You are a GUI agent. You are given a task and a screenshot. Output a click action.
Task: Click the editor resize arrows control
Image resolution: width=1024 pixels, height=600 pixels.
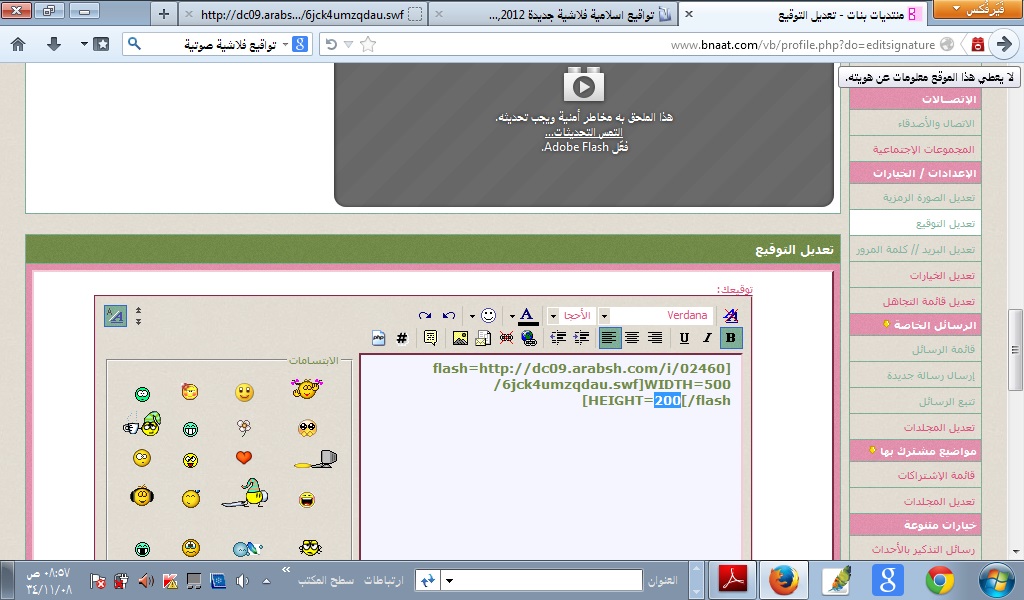(x=138, y=316)
